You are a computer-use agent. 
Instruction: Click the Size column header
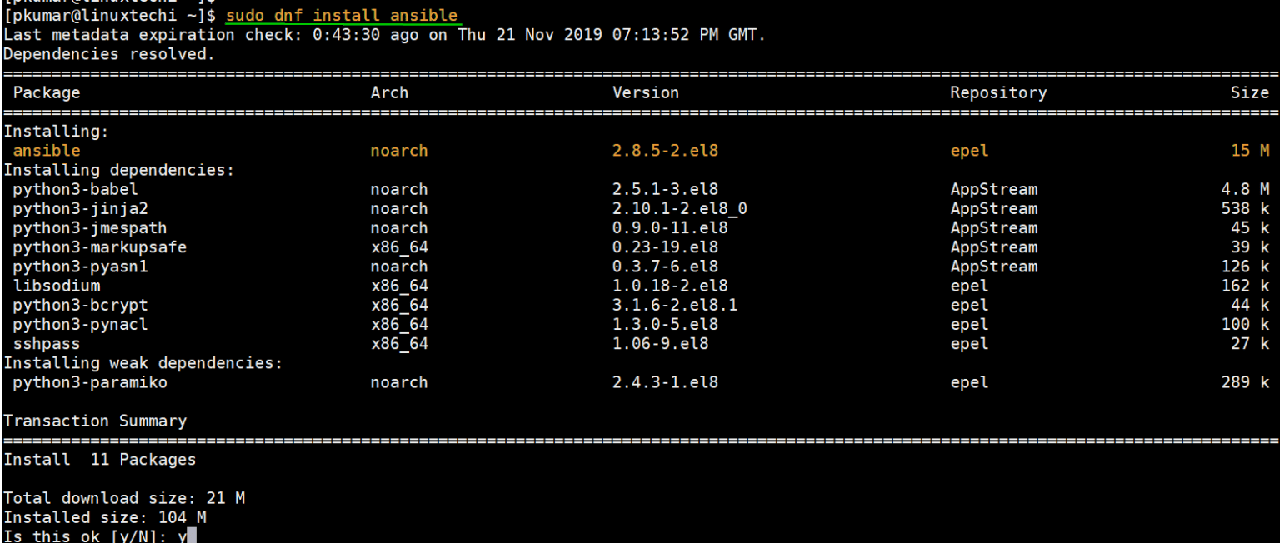1249,92
